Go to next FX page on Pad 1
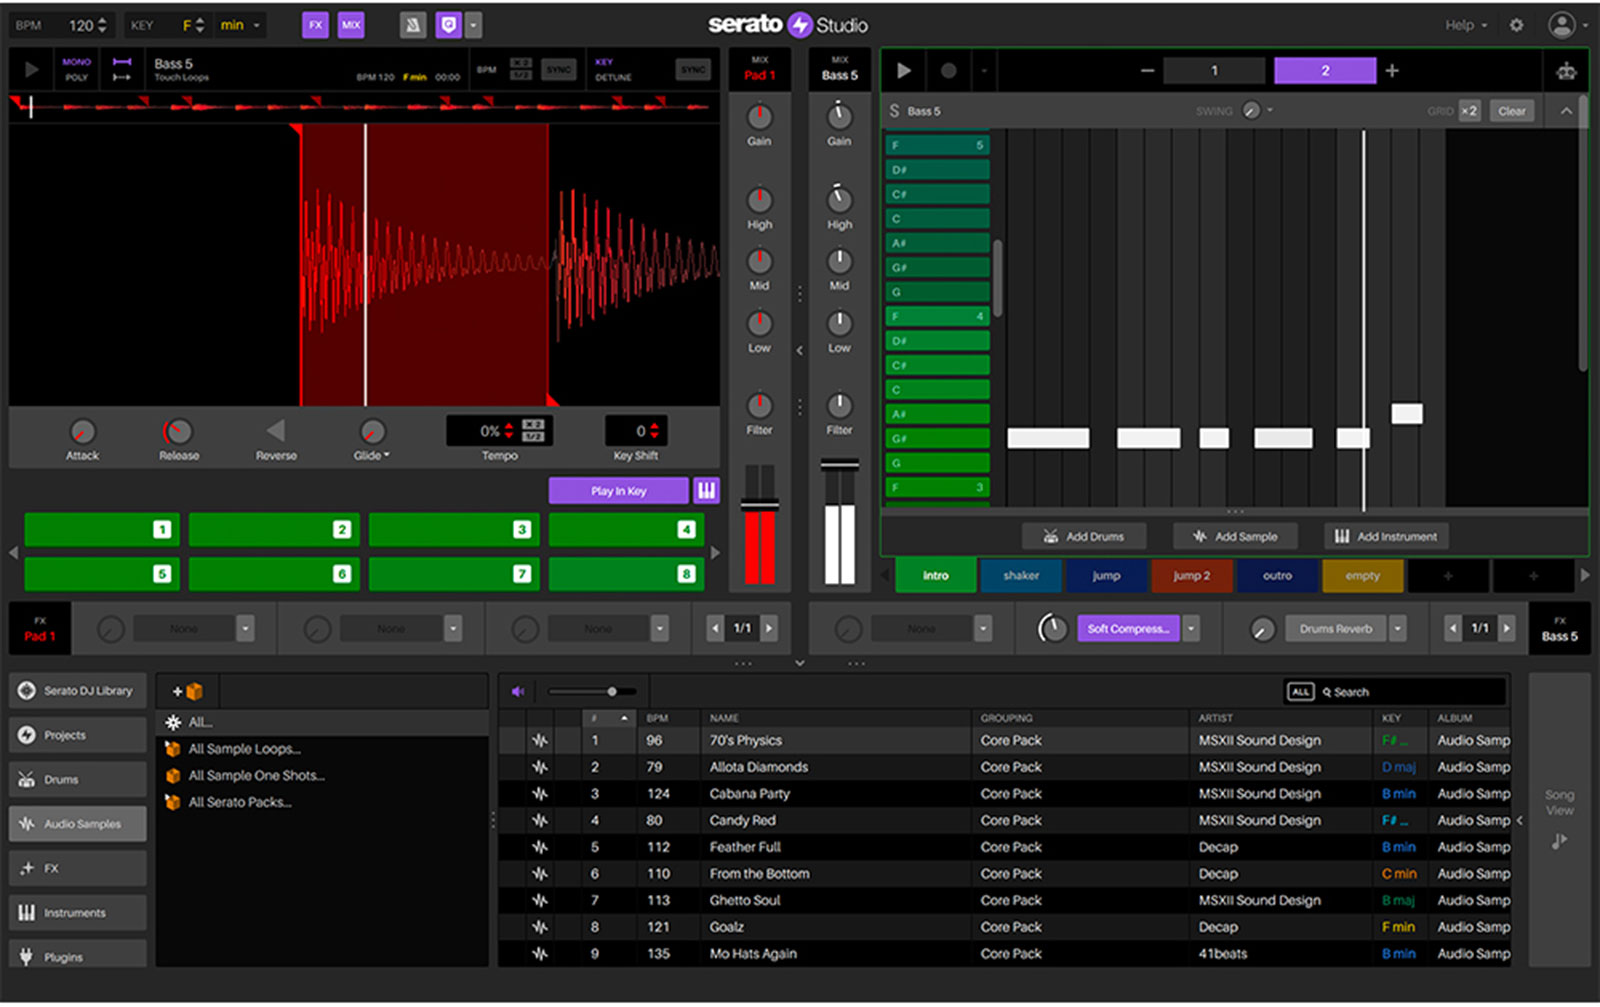1600x1007 pixels. pyautogui.click(x=769, y=629)
